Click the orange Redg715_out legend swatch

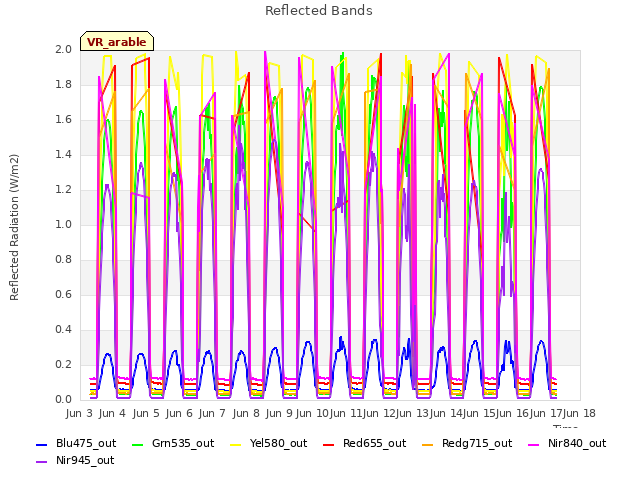427,444
